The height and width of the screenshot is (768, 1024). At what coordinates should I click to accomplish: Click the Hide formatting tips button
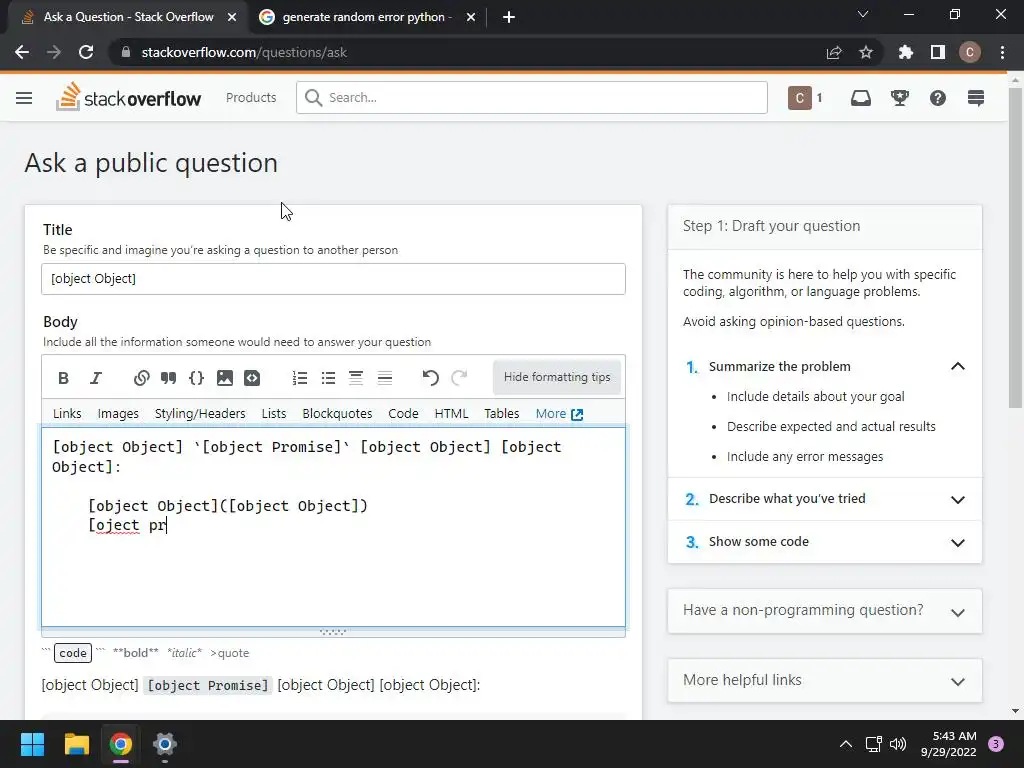[556, 377]
